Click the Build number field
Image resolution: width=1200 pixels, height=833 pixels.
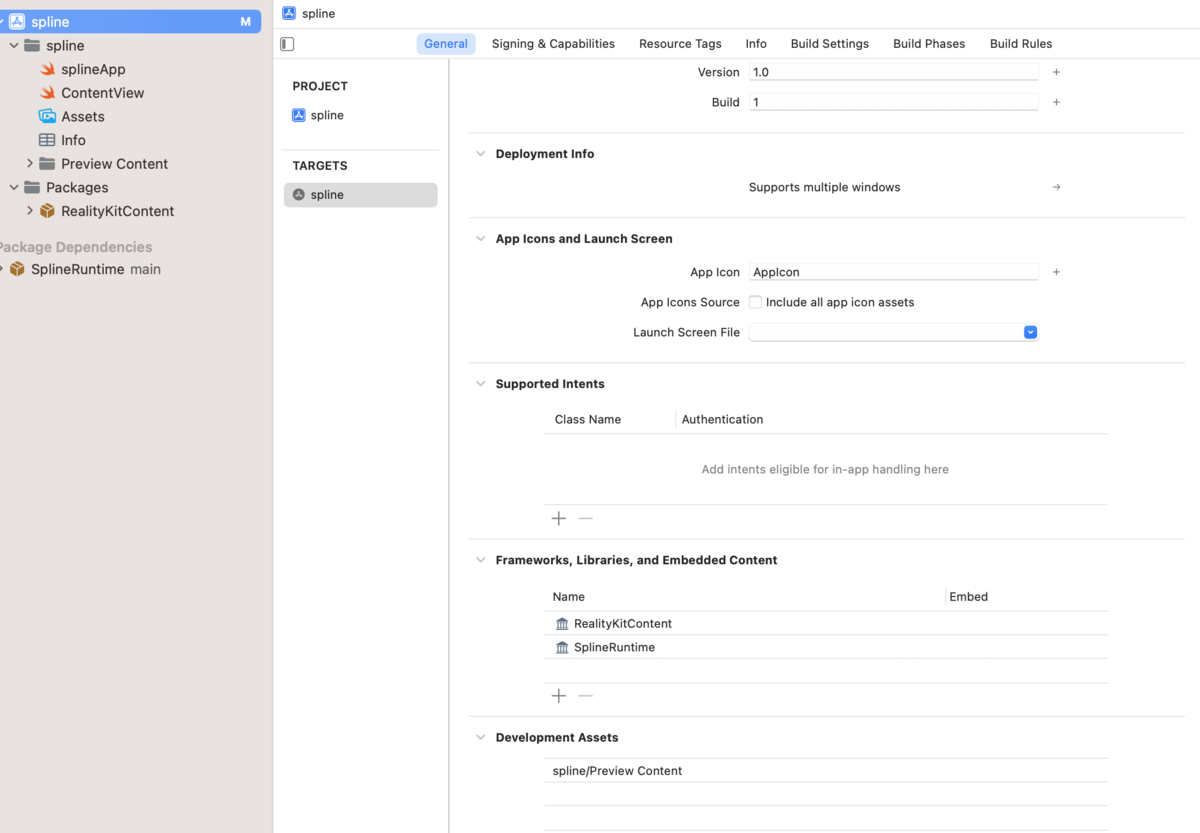(894, 102)
